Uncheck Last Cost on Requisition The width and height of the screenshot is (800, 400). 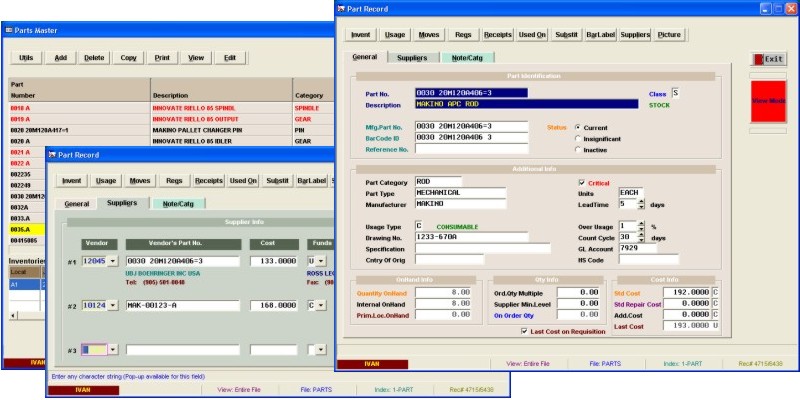pyautogui.click(x=525, y=330)
